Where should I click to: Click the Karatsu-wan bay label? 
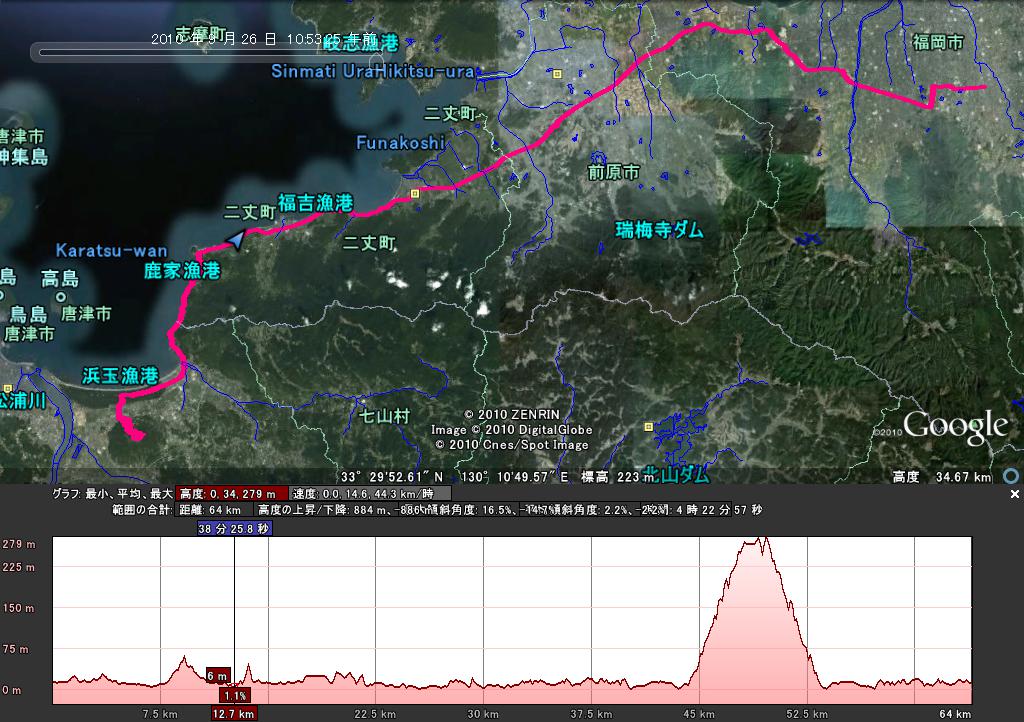coord(112,251)
